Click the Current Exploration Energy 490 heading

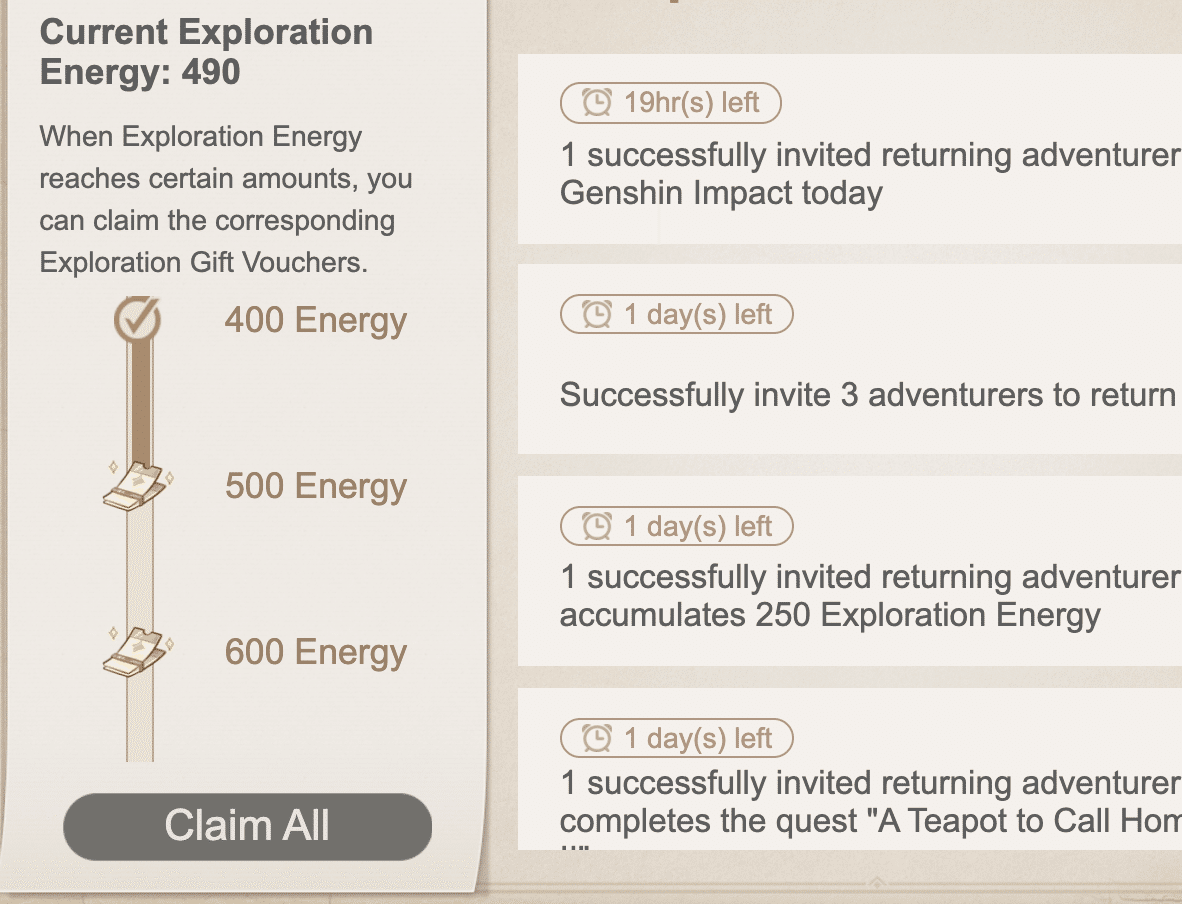click(205, 48)
